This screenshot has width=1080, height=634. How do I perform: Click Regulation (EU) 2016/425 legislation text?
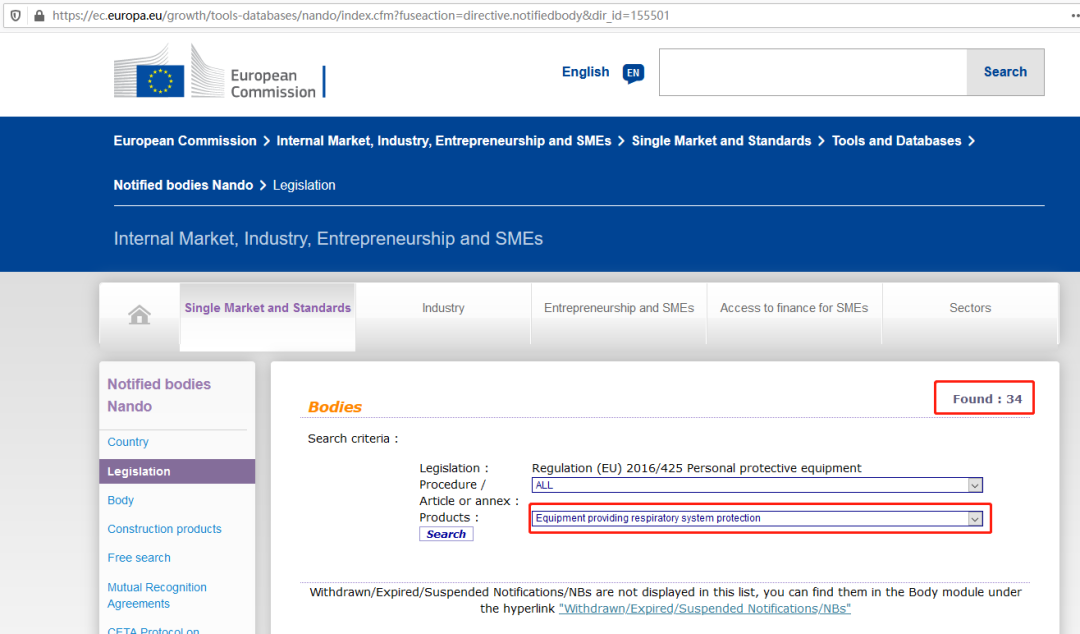point(696,468)
